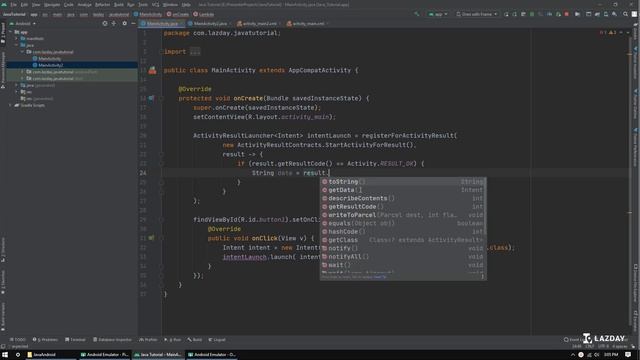
Task: Open the View menu
Action: (x=36, y=4)
